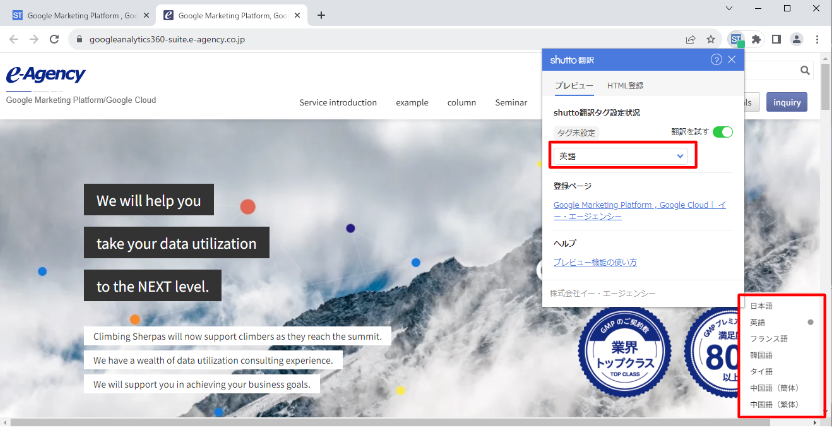Close the active e-Agency tab
The image size is (832, 428).
(x=297, y=15)
